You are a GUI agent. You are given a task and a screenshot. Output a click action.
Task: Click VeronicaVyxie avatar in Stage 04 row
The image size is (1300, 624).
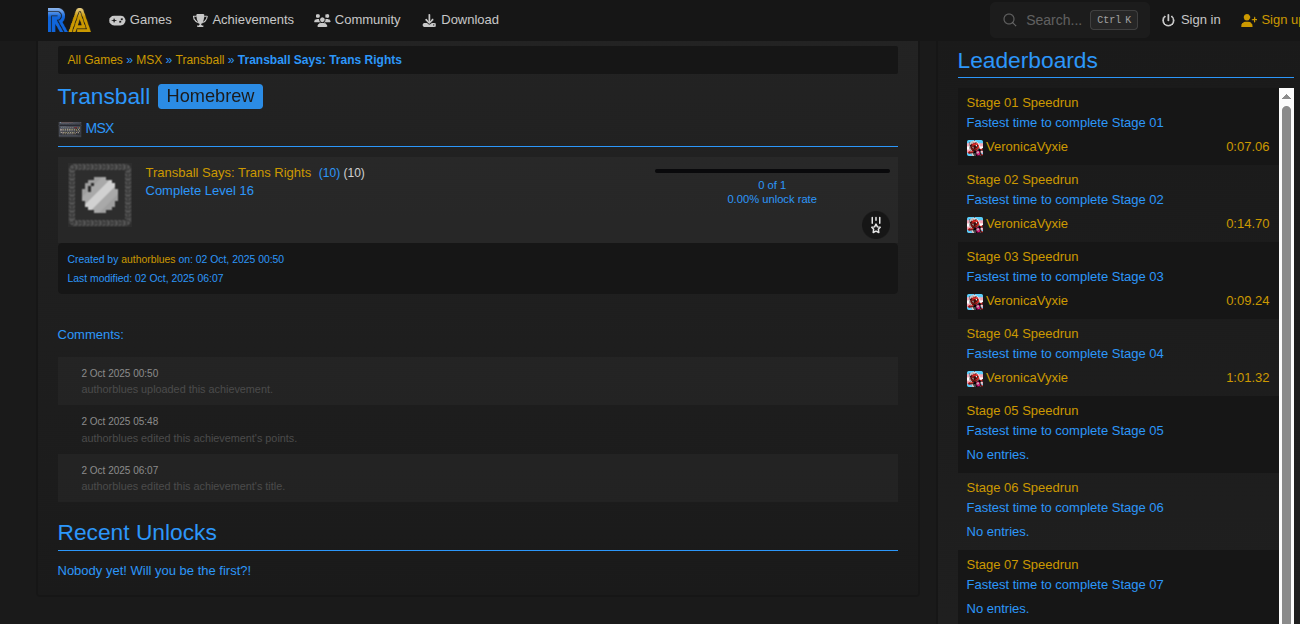(975, 378)
